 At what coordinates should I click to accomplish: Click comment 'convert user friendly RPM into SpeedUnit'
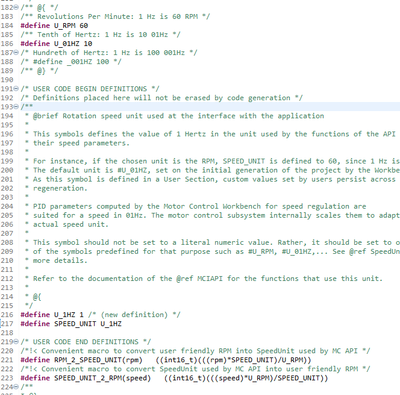(x=195, y=351)
